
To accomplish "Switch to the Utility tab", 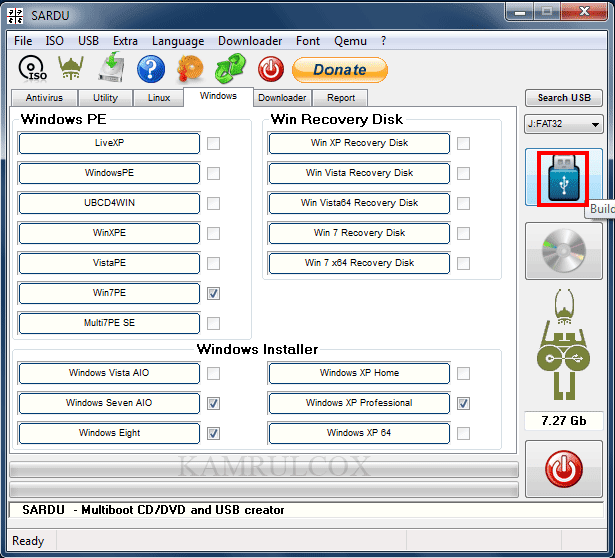I will (105, 98).
